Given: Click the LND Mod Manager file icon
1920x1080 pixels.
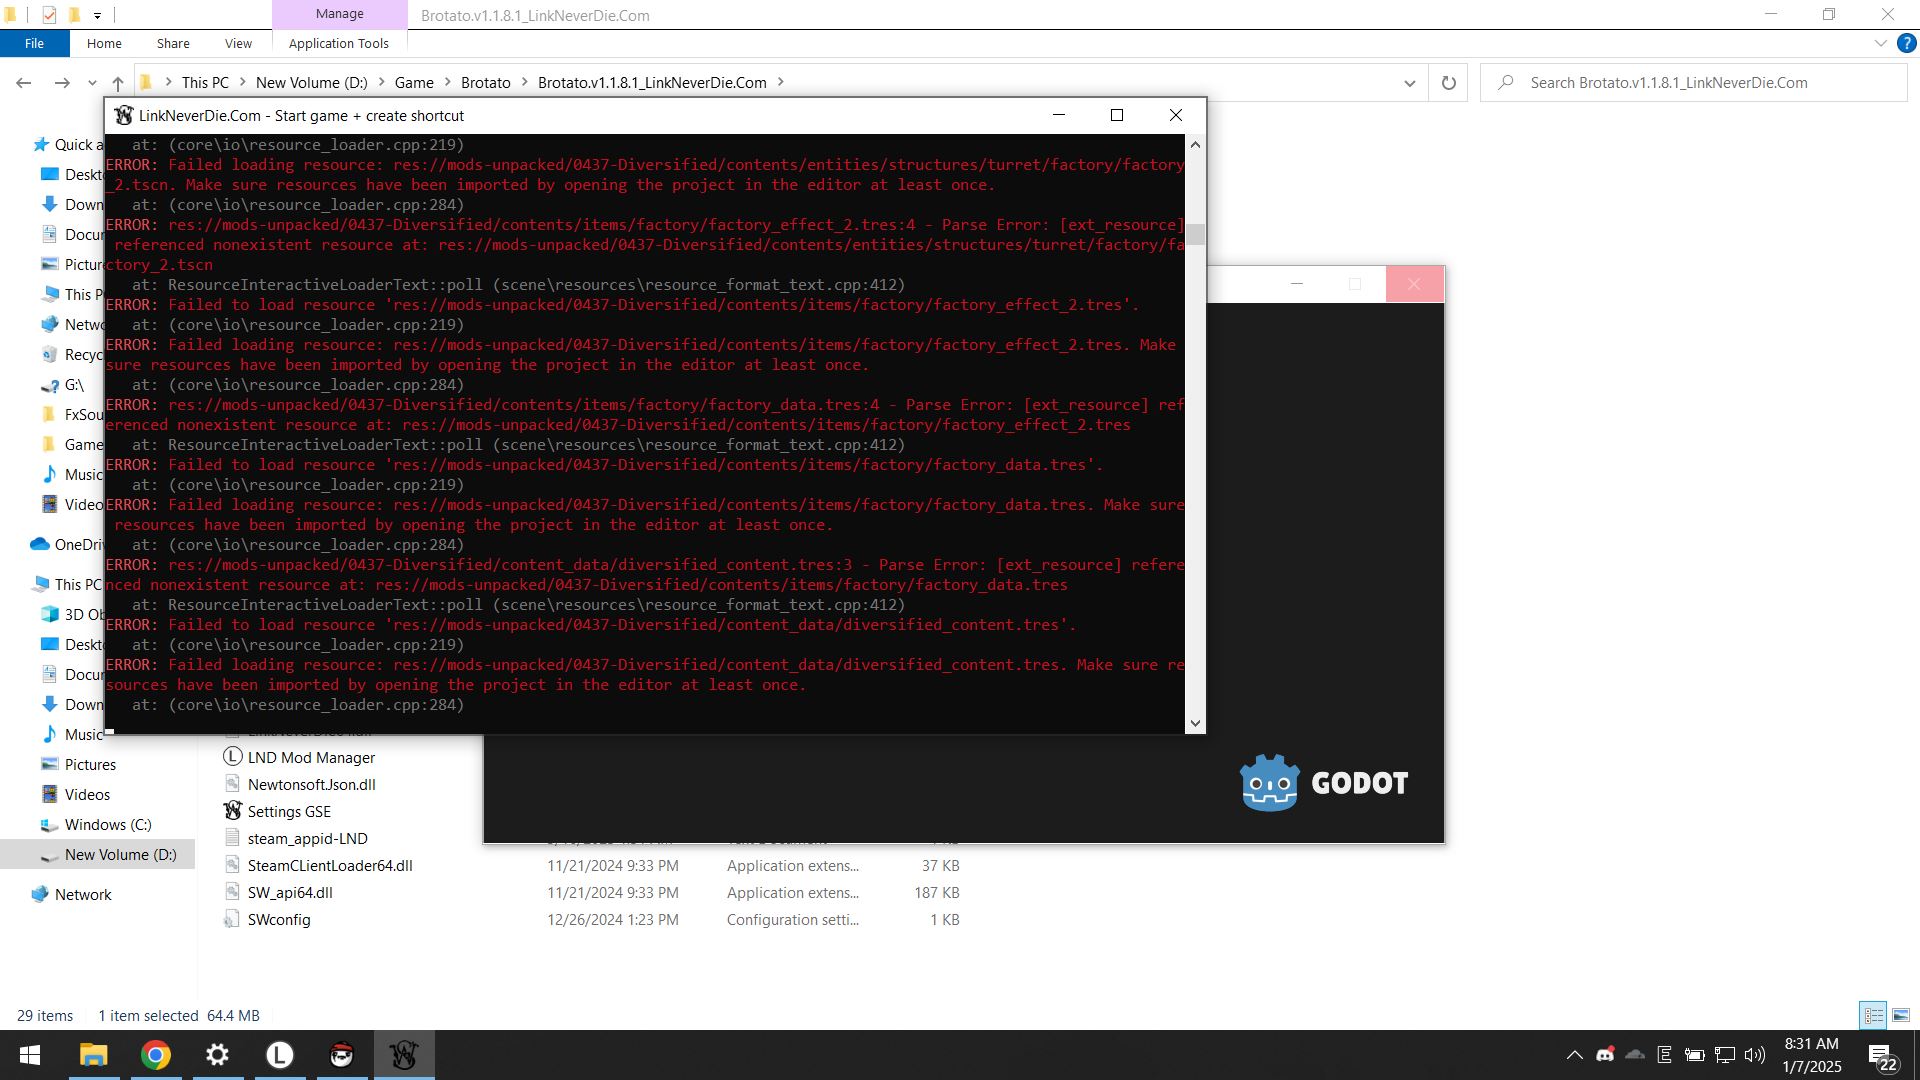Looking at the screenshot, I should pyautogui.click(x=233, y=757).
